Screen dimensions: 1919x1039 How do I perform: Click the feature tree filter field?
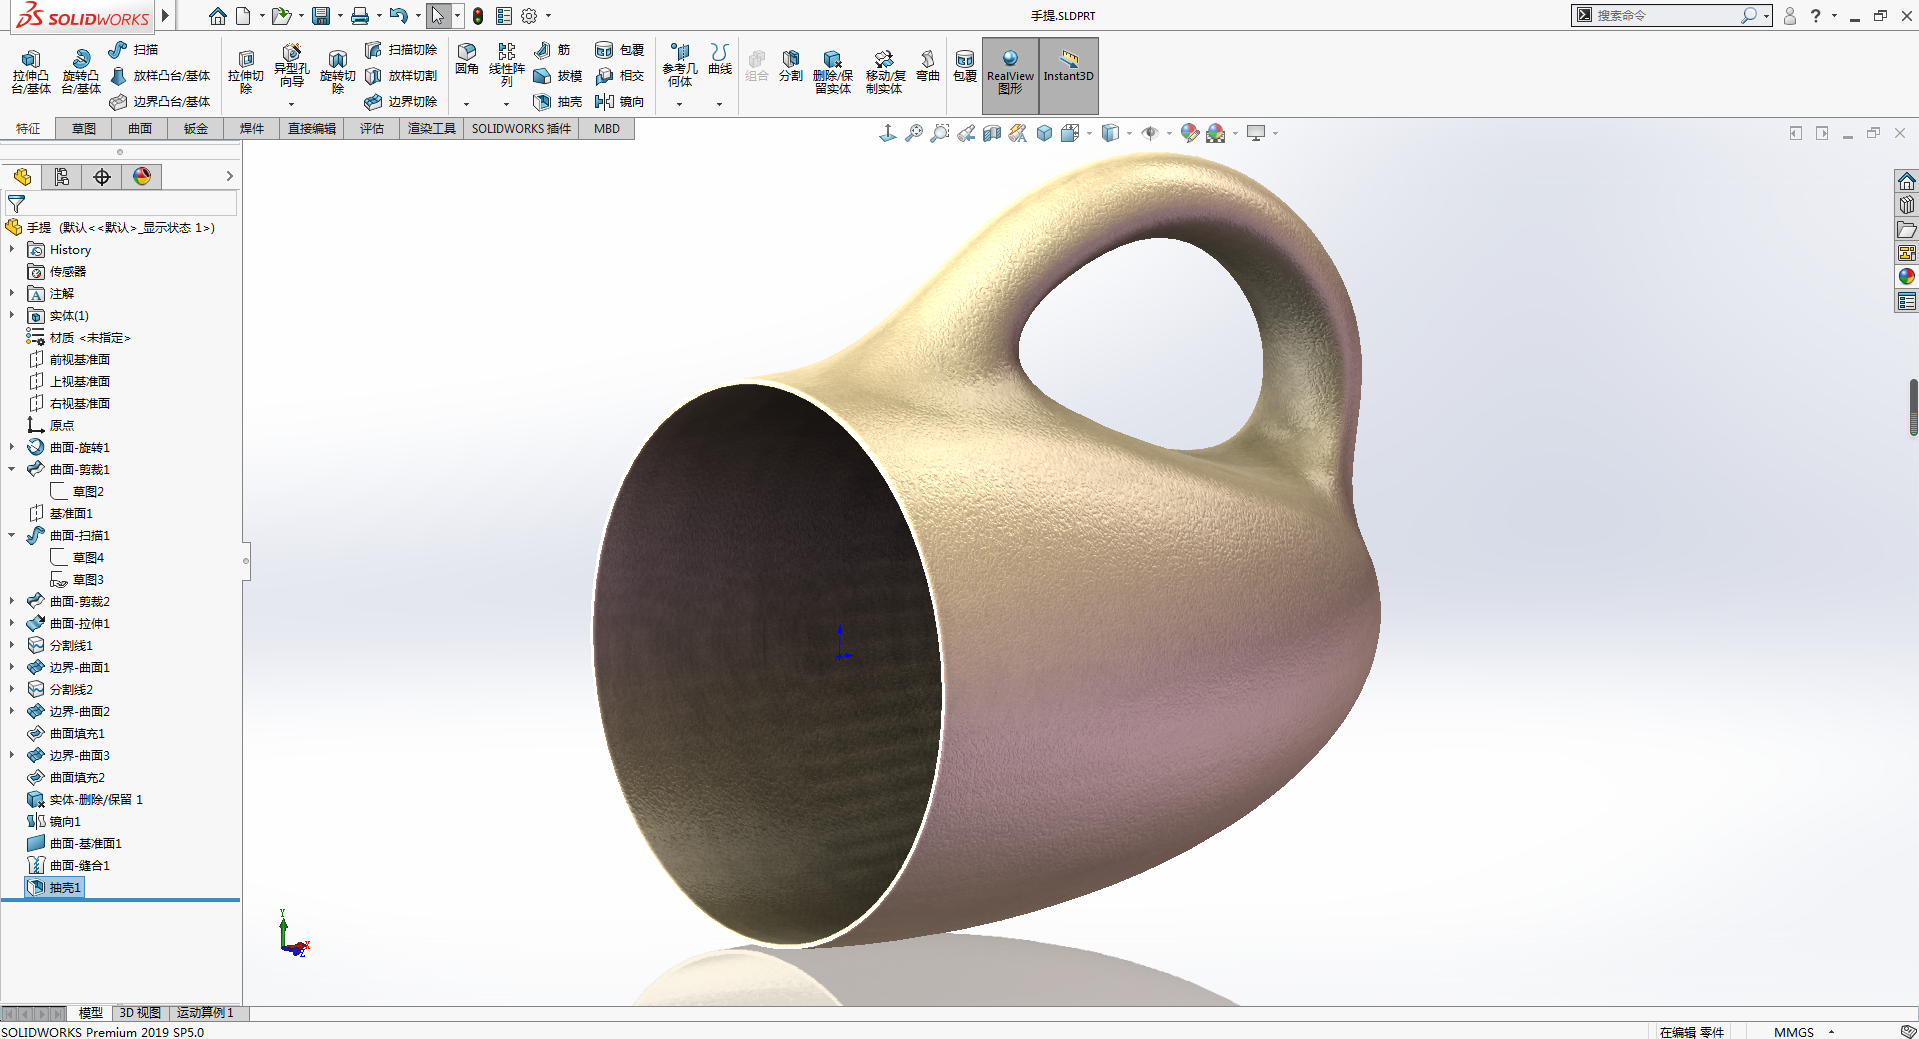point(121,203)
